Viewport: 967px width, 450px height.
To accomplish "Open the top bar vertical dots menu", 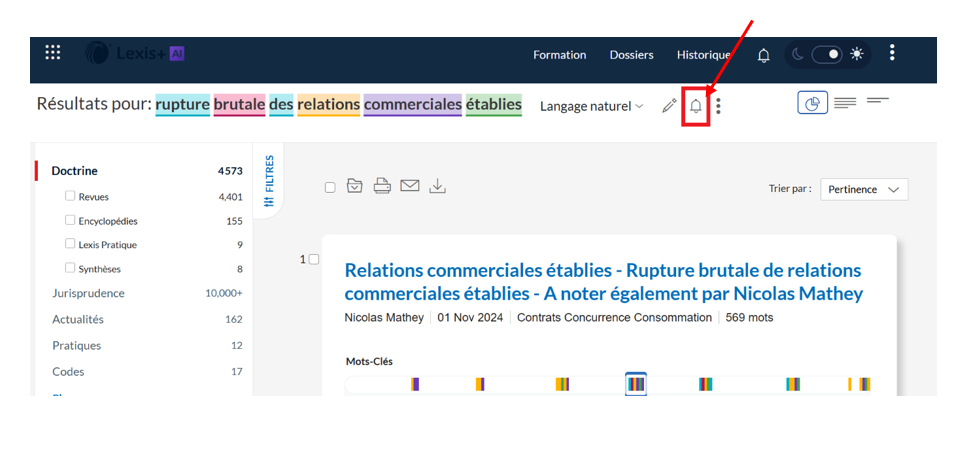I will click(892, 52).
